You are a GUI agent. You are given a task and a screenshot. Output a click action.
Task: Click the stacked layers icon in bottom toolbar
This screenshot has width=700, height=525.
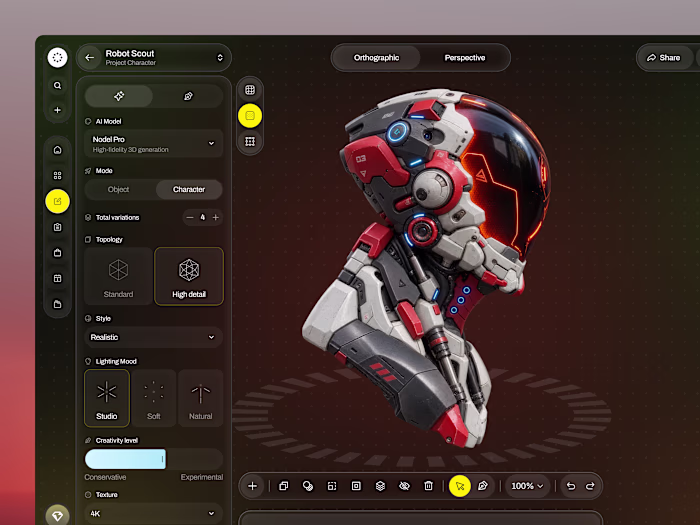point(380,486)
